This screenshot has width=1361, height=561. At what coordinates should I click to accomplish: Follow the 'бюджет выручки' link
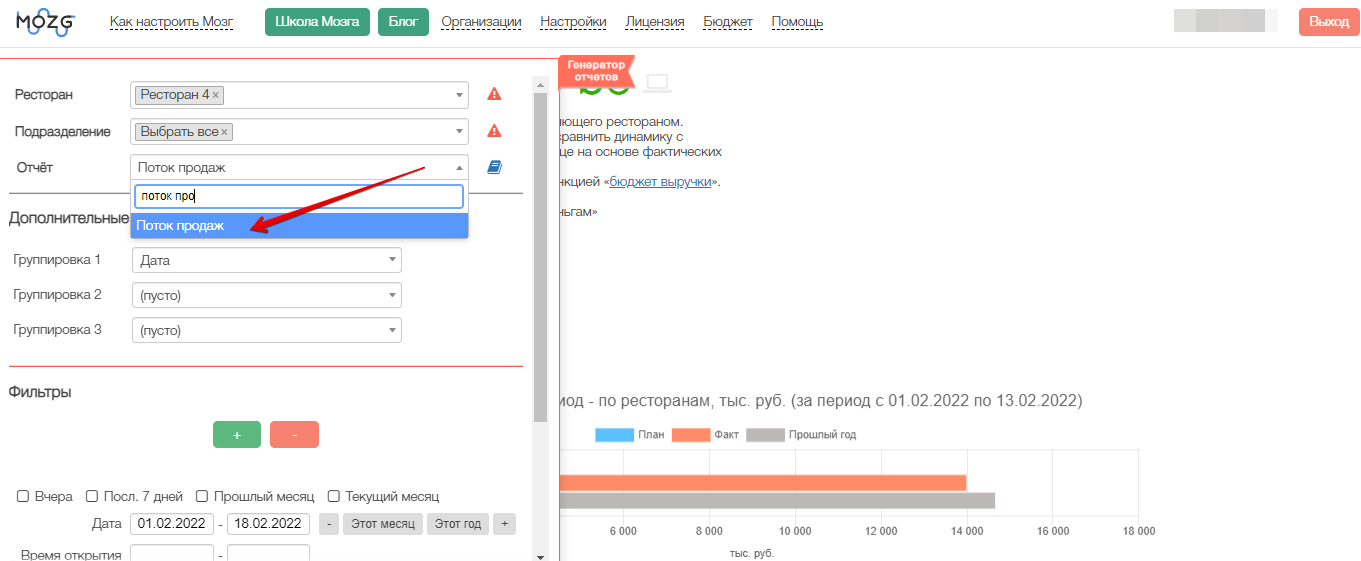661,182
